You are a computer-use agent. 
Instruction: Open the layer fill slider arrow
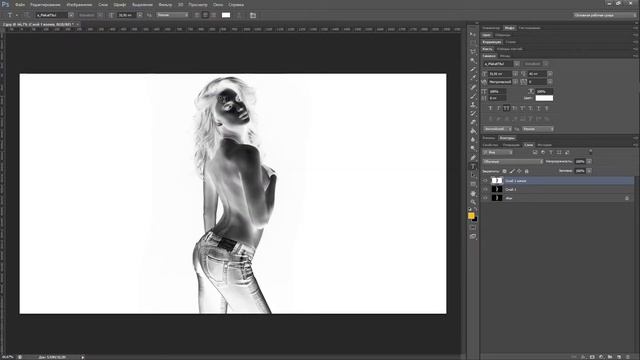(x=589, y=171)
